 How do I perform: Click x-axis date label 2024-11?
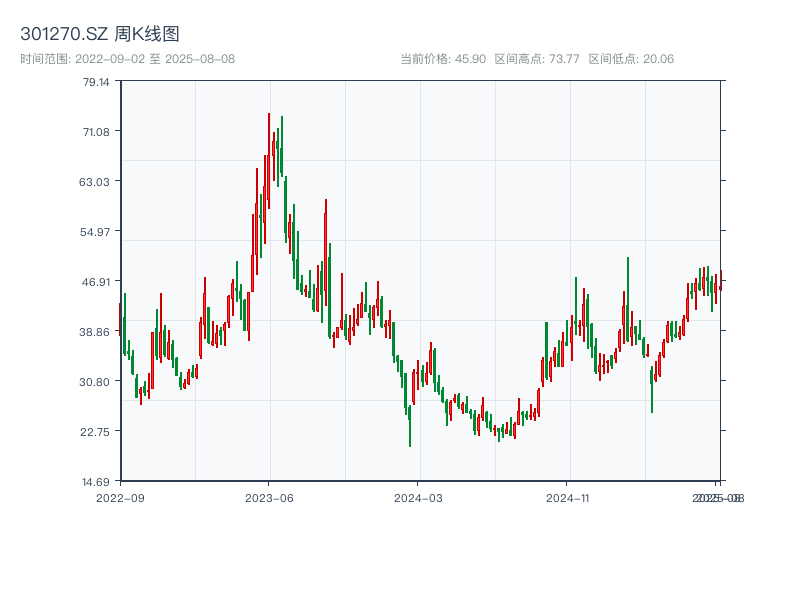pos(567,498)
